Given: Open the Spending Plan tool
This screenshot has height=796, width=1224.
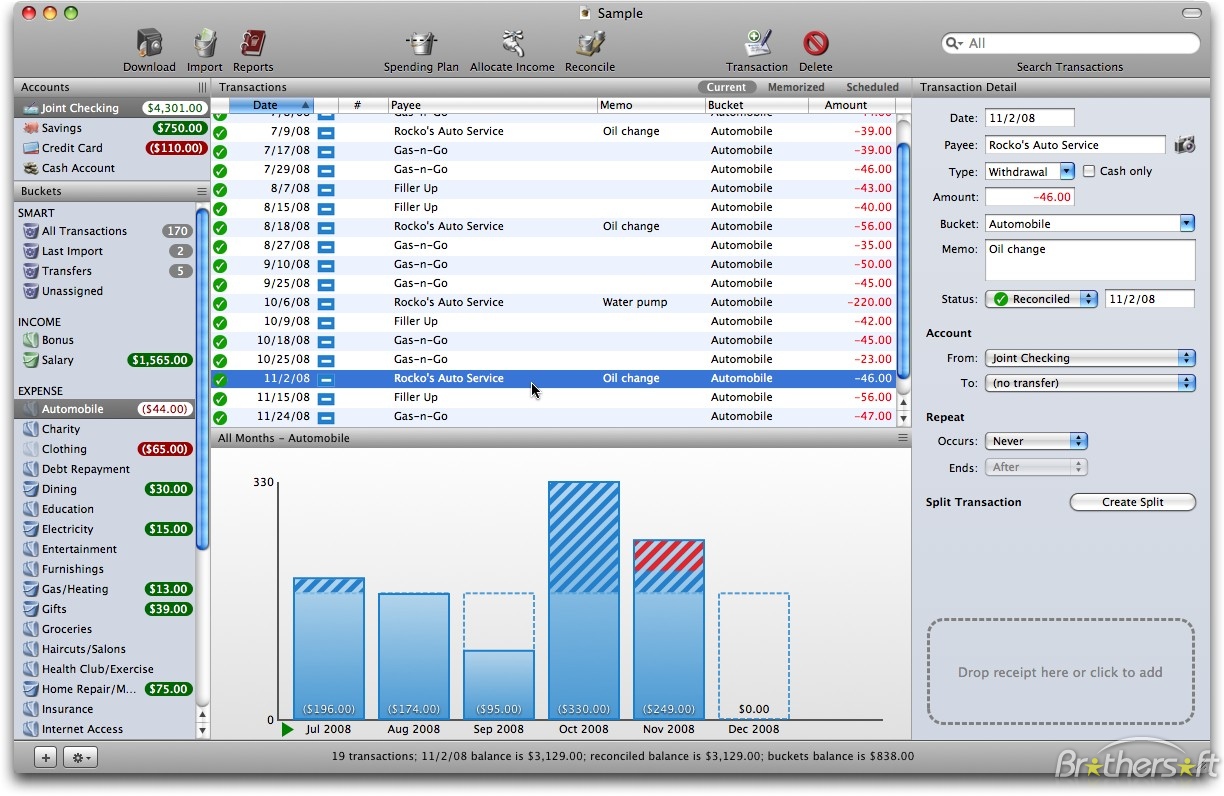Looking at the screenshot, I should [x=421, y=45].
